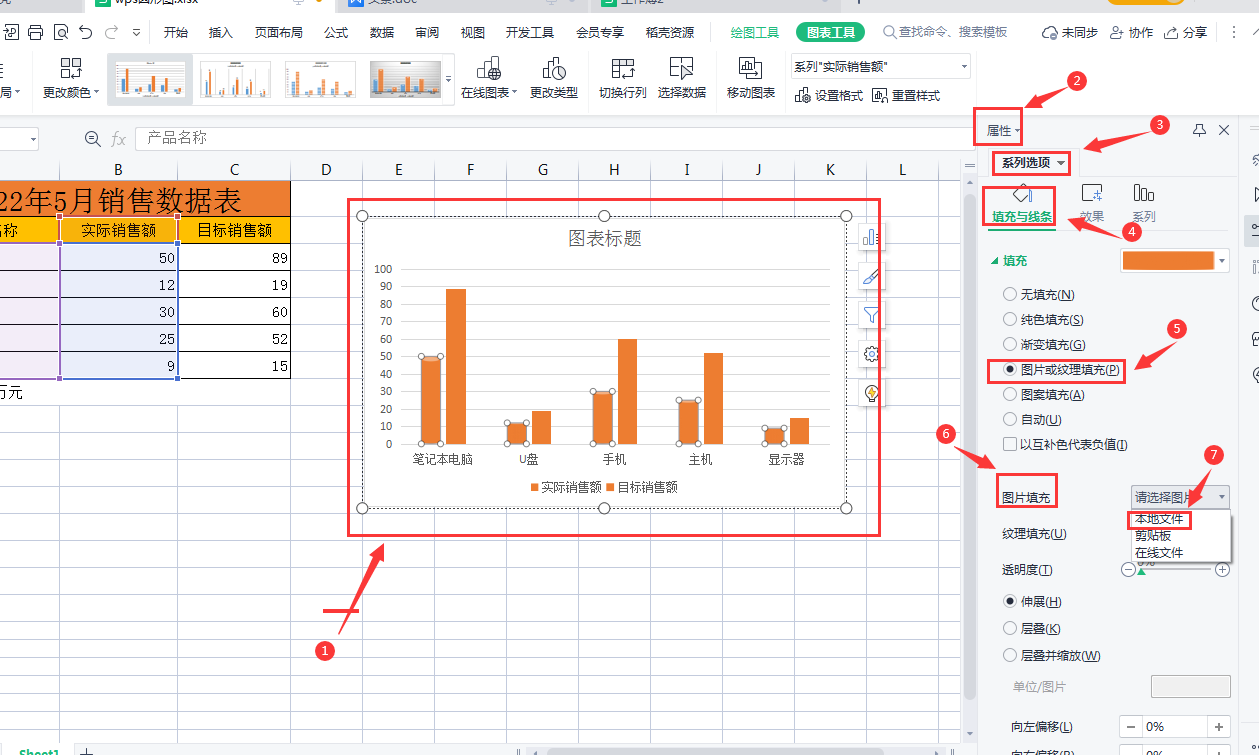This screenshot has width=1259, height=755.
Task: Click the transparency slider track
Action: point(1175,569)
